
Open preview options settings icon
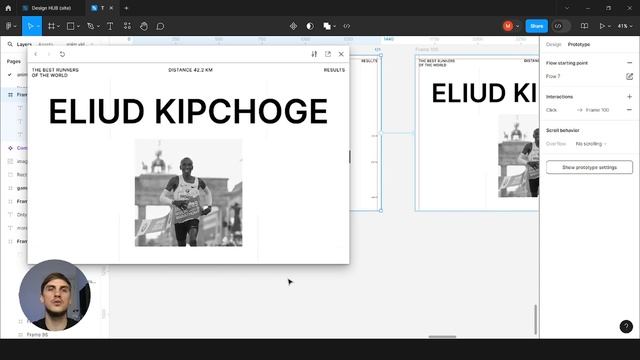point(314,54)
